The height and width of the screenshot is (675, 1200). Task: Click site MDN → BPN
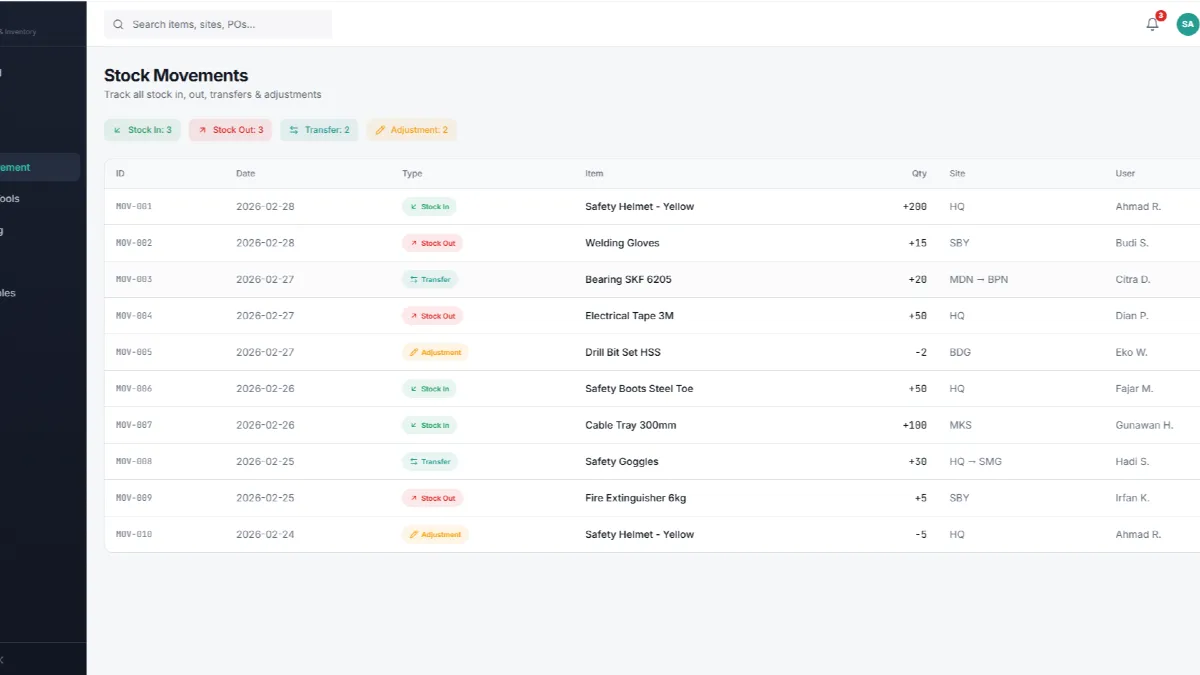[x=978, y=280]
